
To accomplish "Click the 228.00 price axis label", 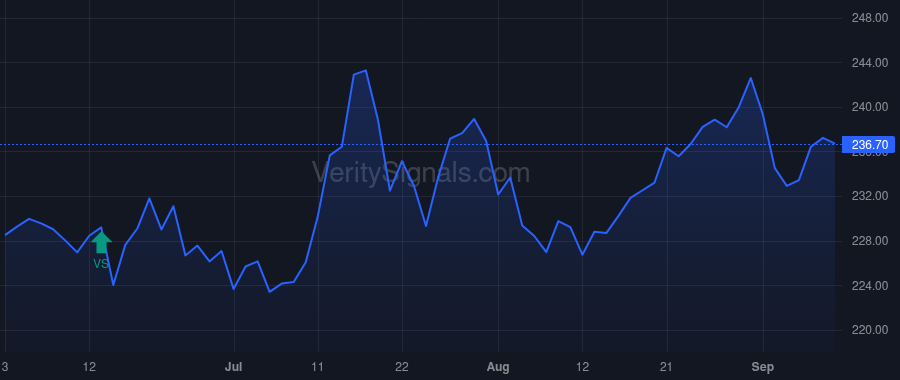I will (869, 241).
